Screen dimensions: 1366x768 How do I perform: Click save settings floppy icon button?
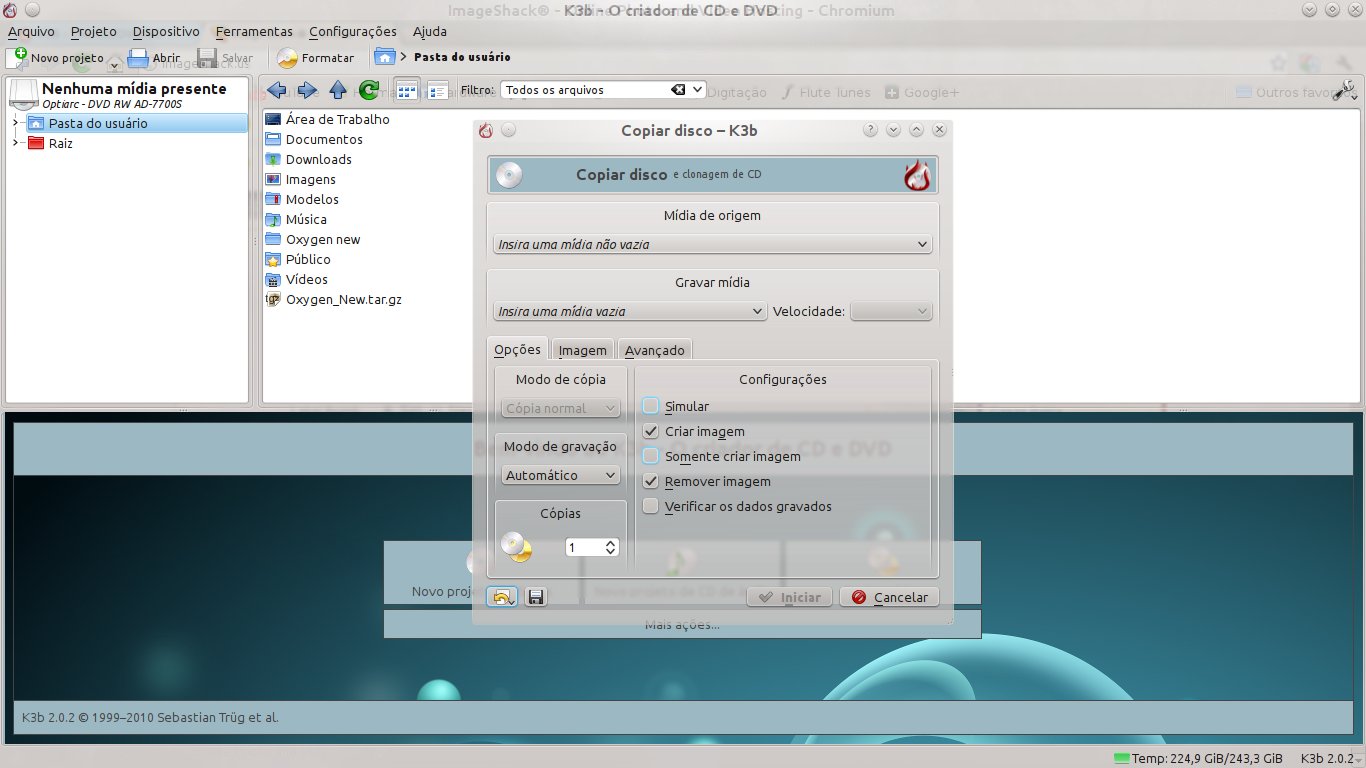click(x=536, y=597)
